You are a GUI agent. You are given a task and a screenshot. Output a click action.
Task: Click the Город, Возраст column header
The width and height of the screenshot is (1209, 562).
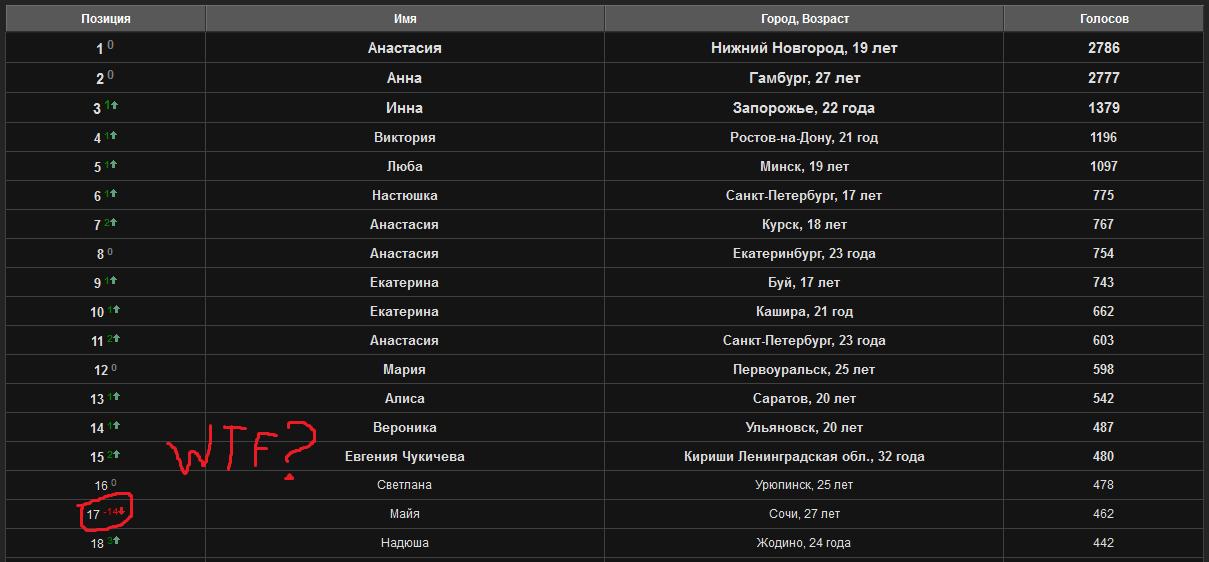pos(804,18)
